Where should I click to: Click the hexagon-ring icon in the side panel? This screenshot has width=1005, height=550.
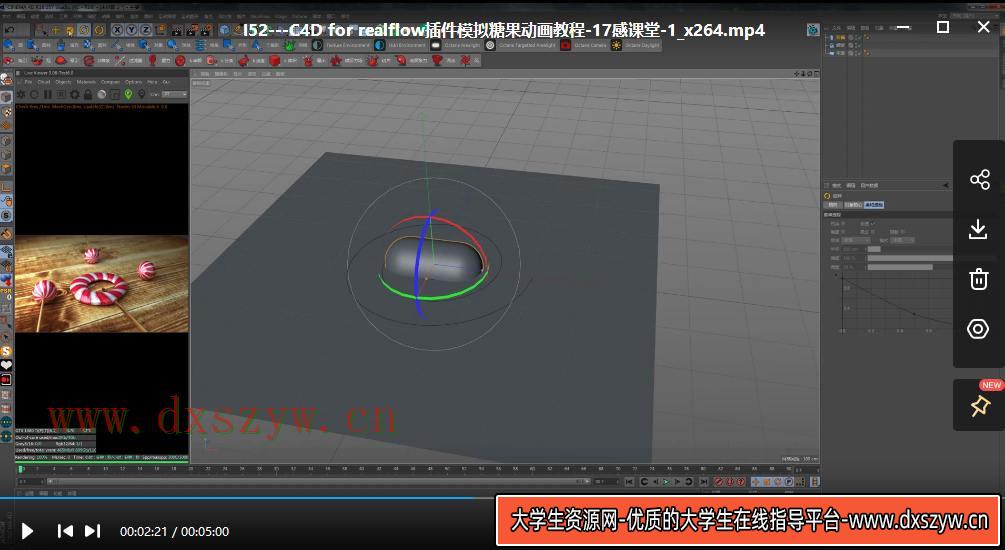tap(978, 329)
